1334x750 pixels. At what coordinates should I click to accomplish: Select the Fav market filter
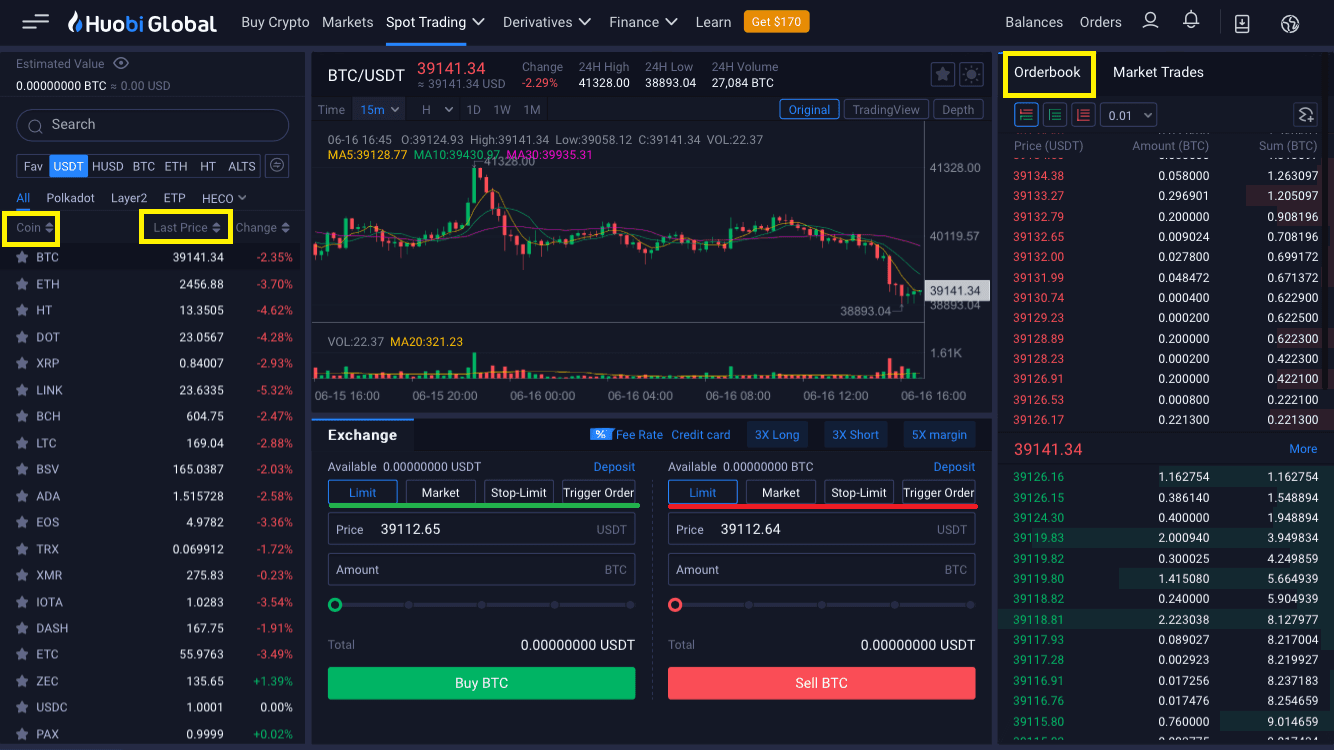coord(33,166)
